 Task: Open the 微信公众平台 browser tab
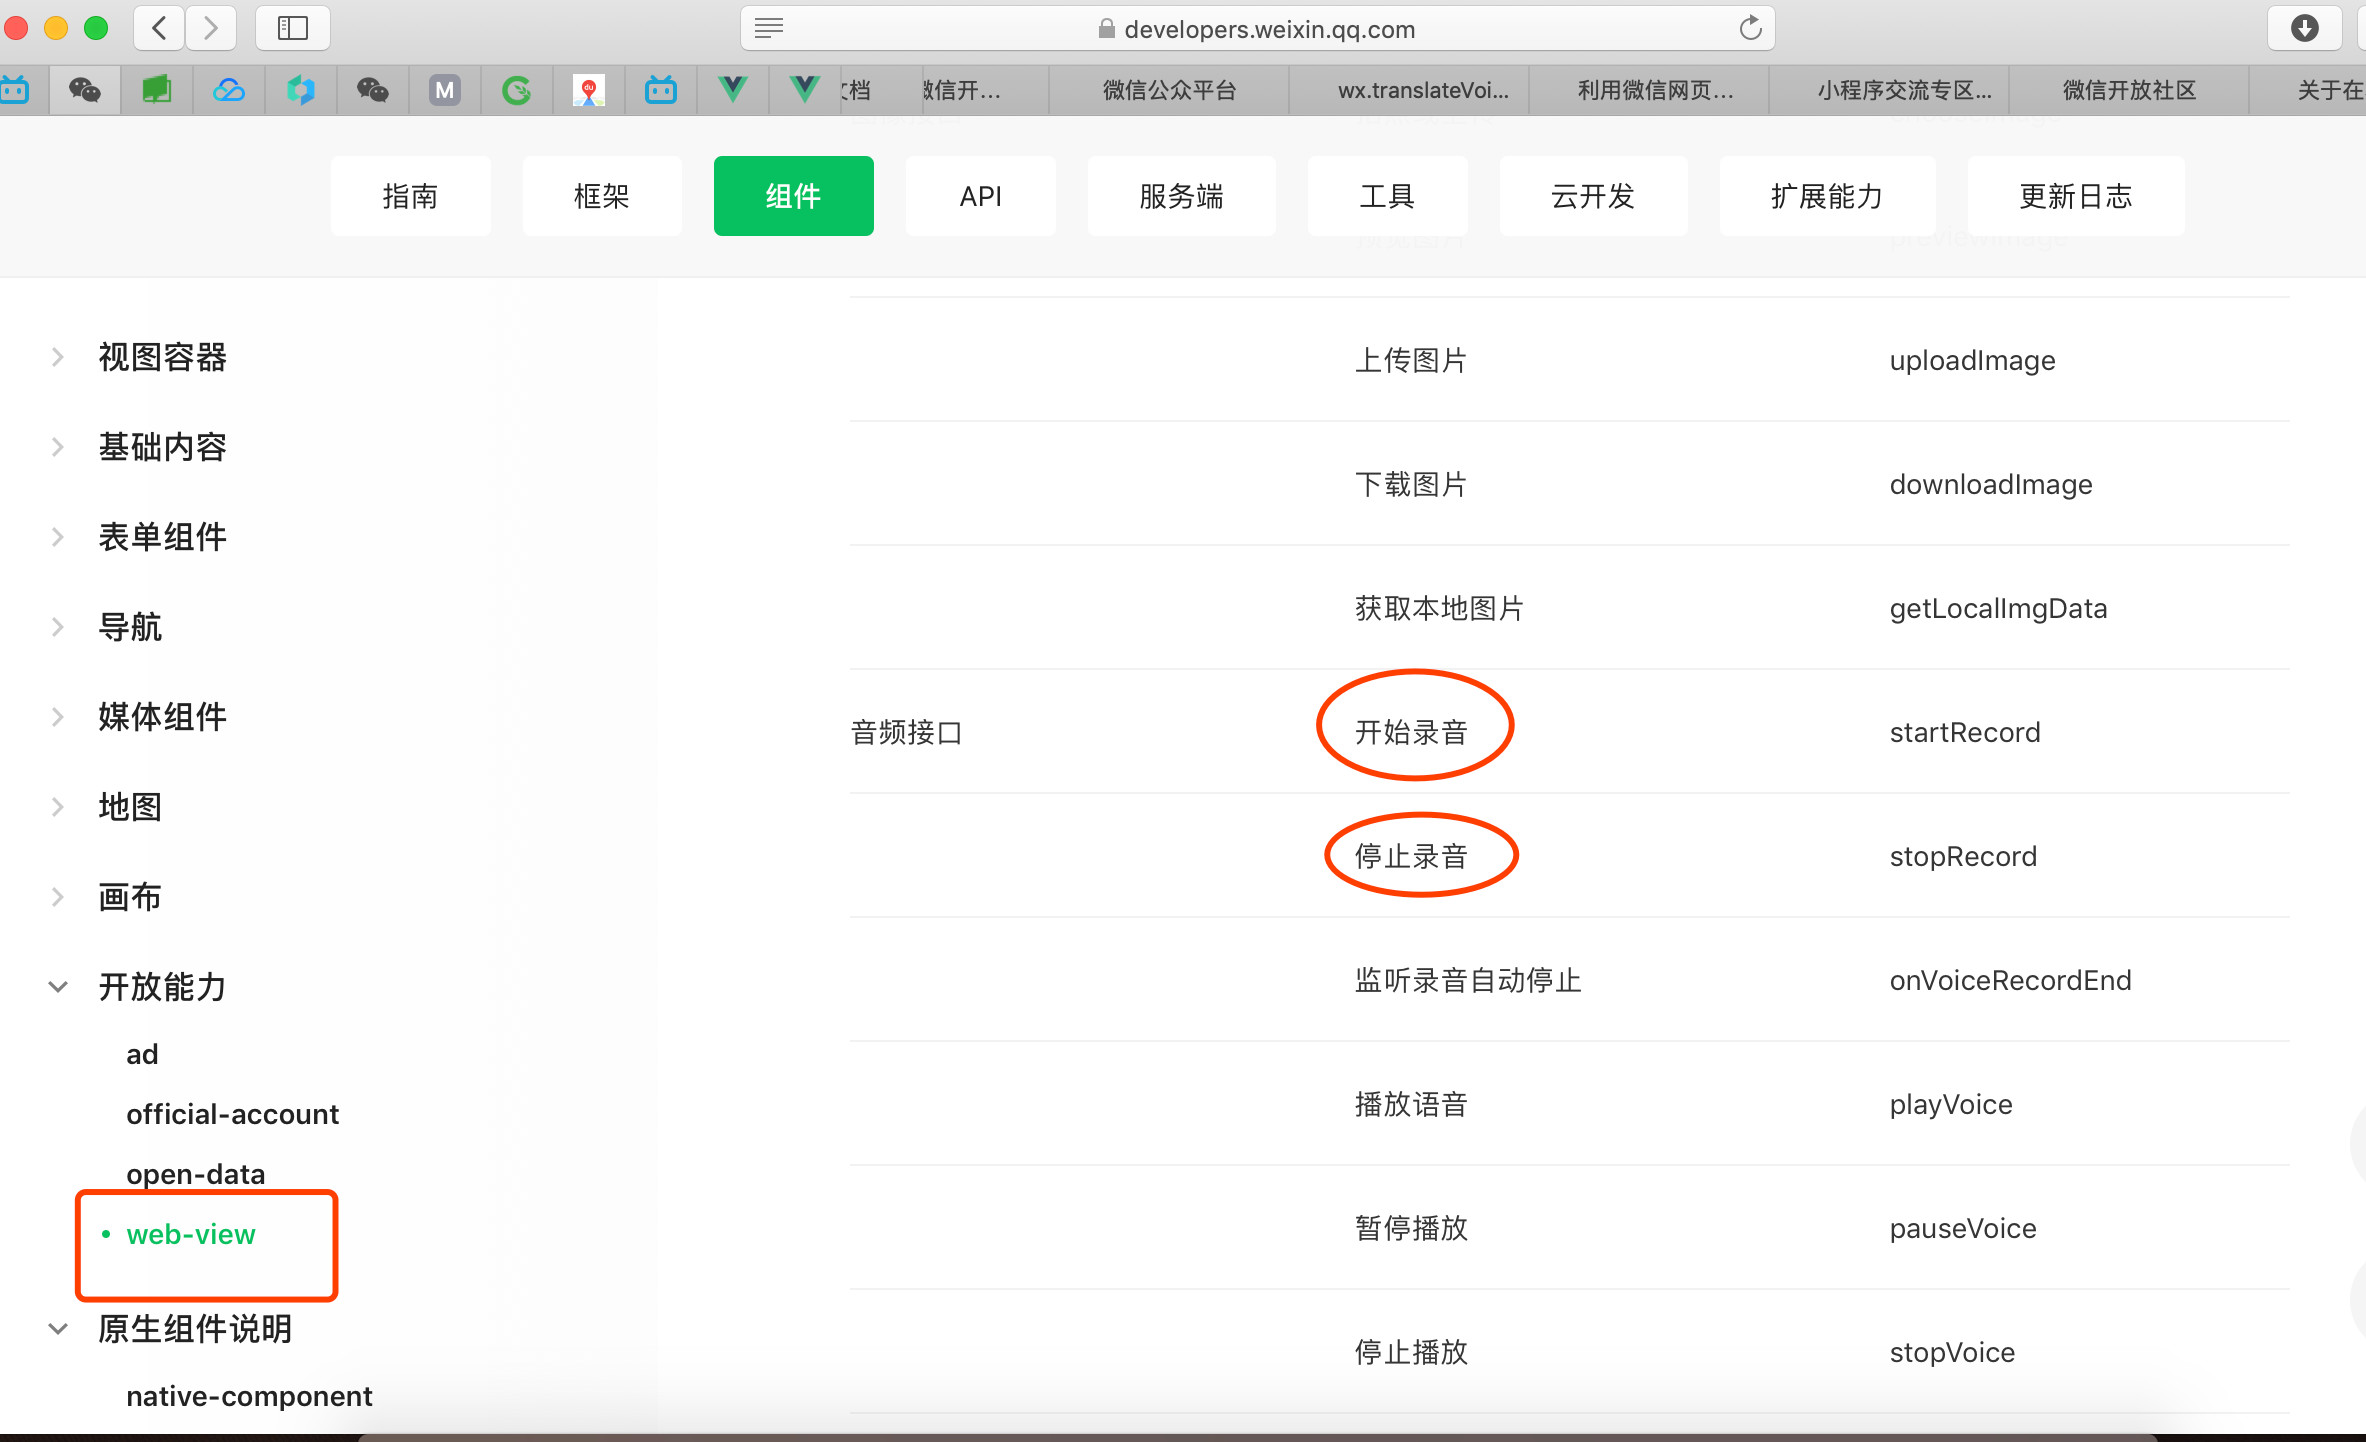[x=1169, y=91]
